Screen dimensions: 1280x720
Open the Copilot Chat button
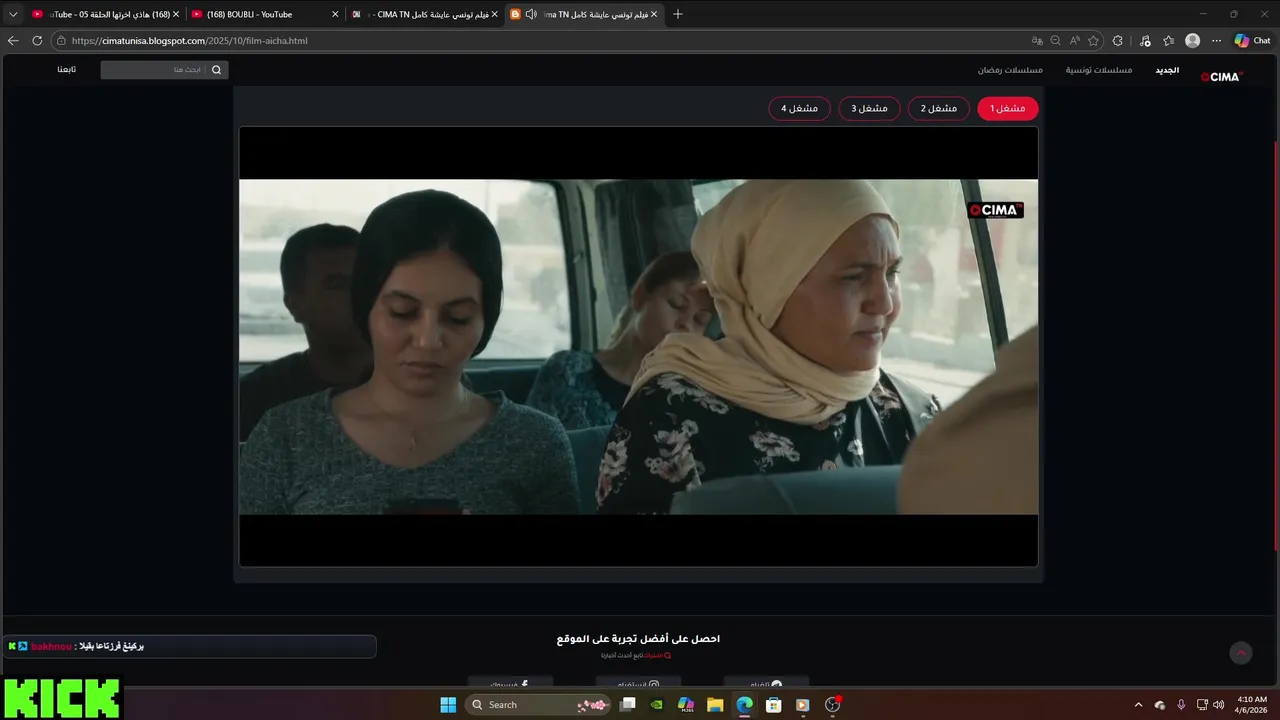point(1252,41)
